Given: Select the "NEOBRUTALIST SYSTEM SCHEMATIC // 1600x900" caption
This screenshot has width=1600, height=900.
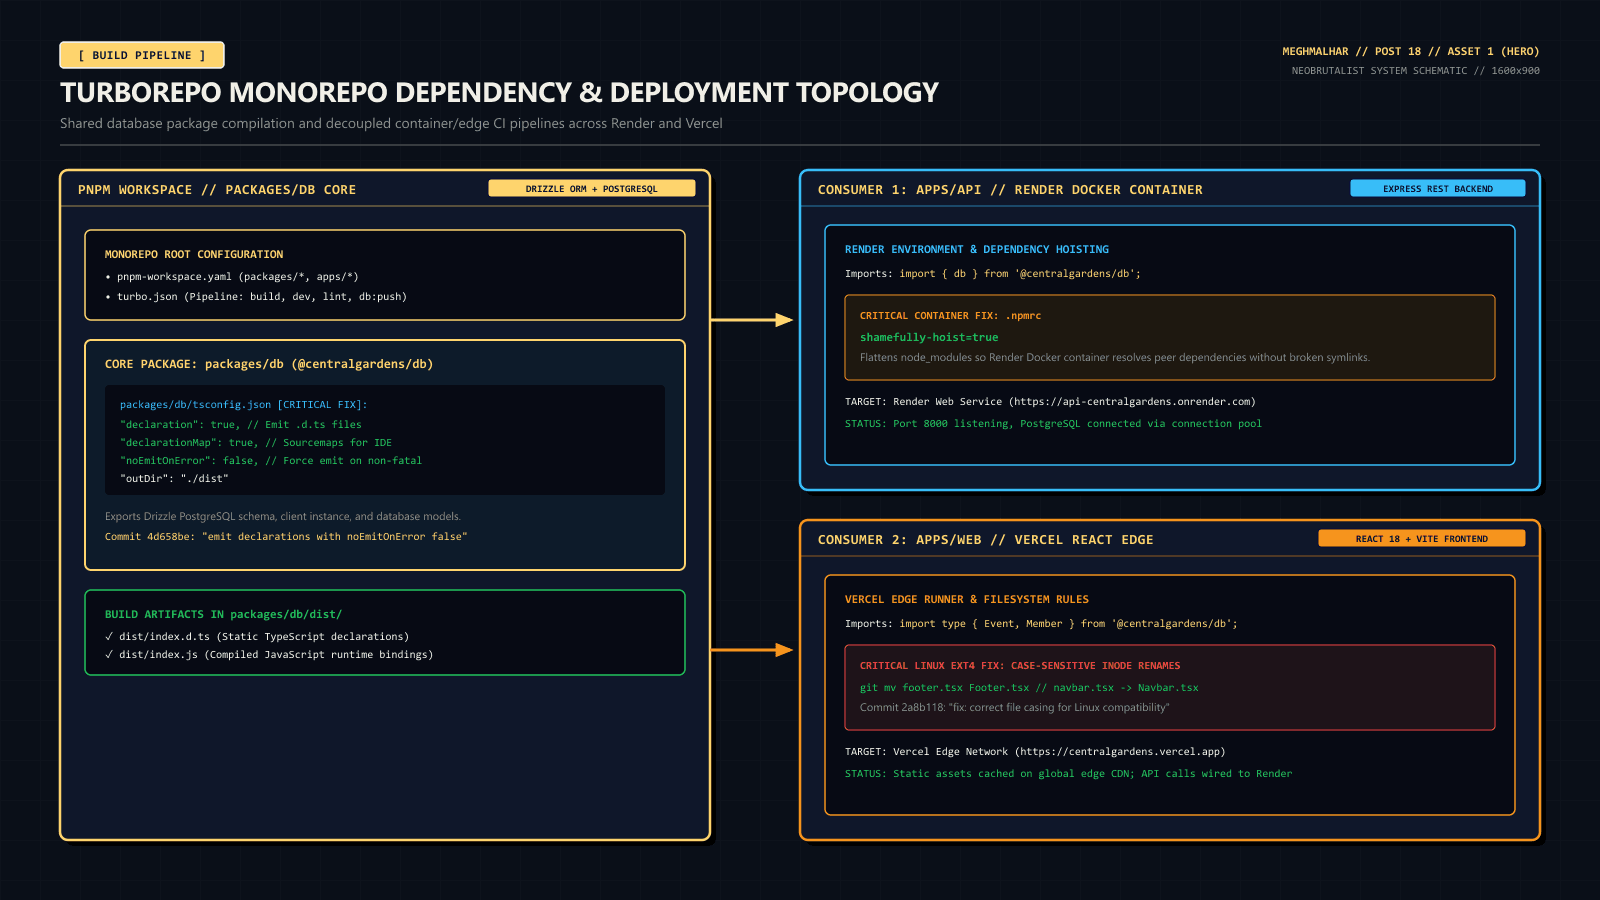Looking at the screenshot, I should click(1416, 71).
